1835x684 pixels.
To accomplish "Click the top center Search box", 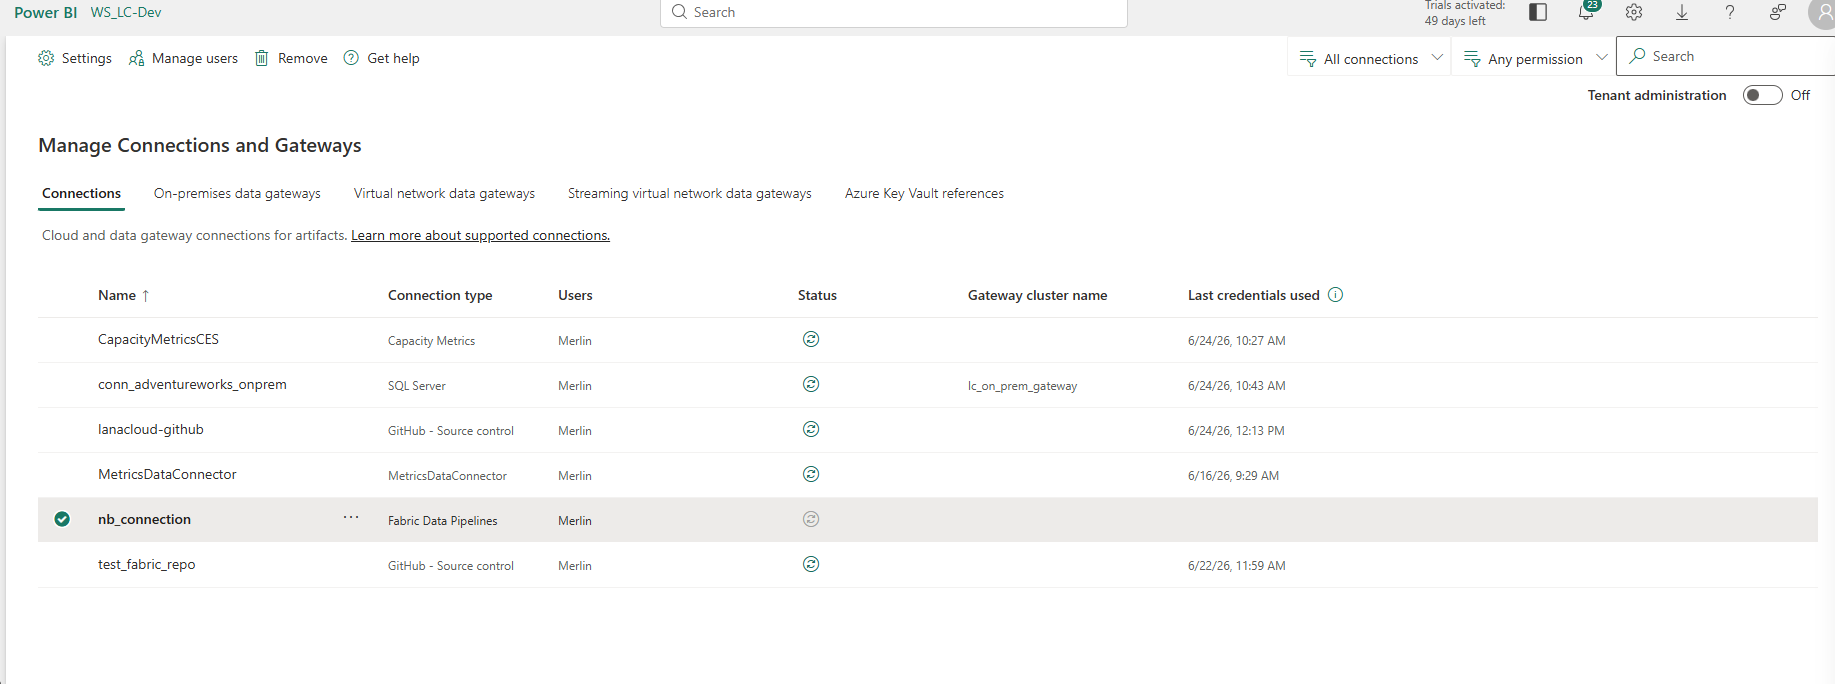I will coord(894,12).
